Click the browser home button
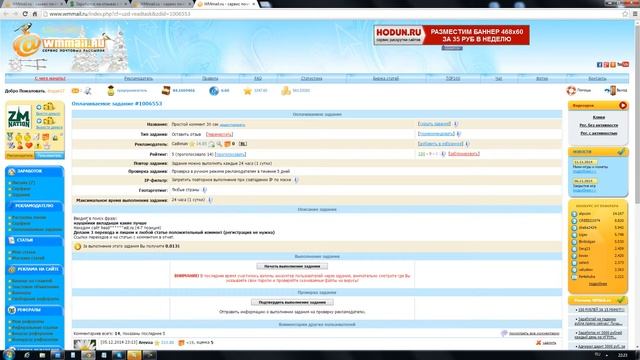 coord(35,14)
